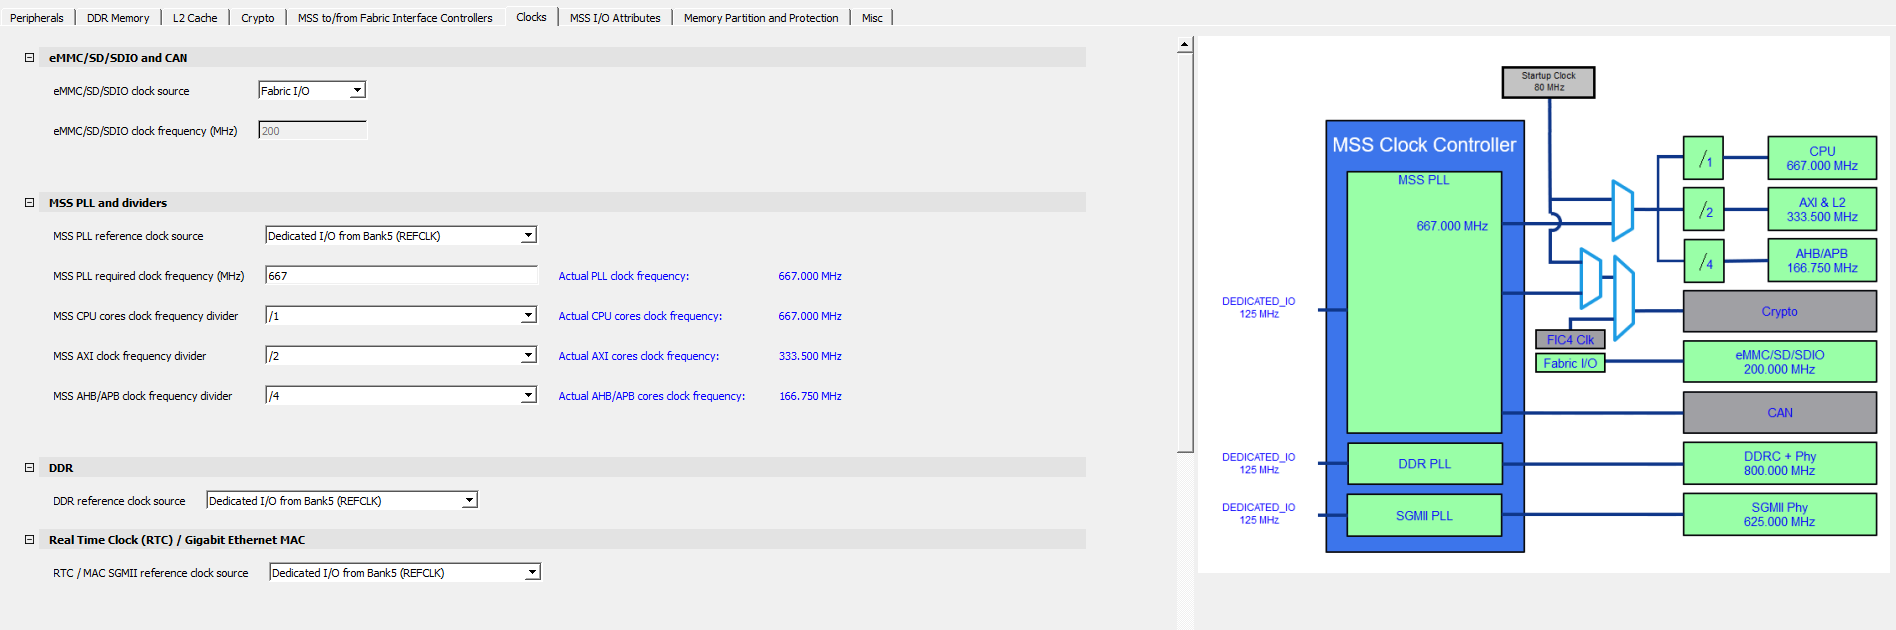This screenshot has height=630, width=1896.
Task: Select the CPU 667.000 MHz block
Action: pyautogui.click(x=1822, y=158)
